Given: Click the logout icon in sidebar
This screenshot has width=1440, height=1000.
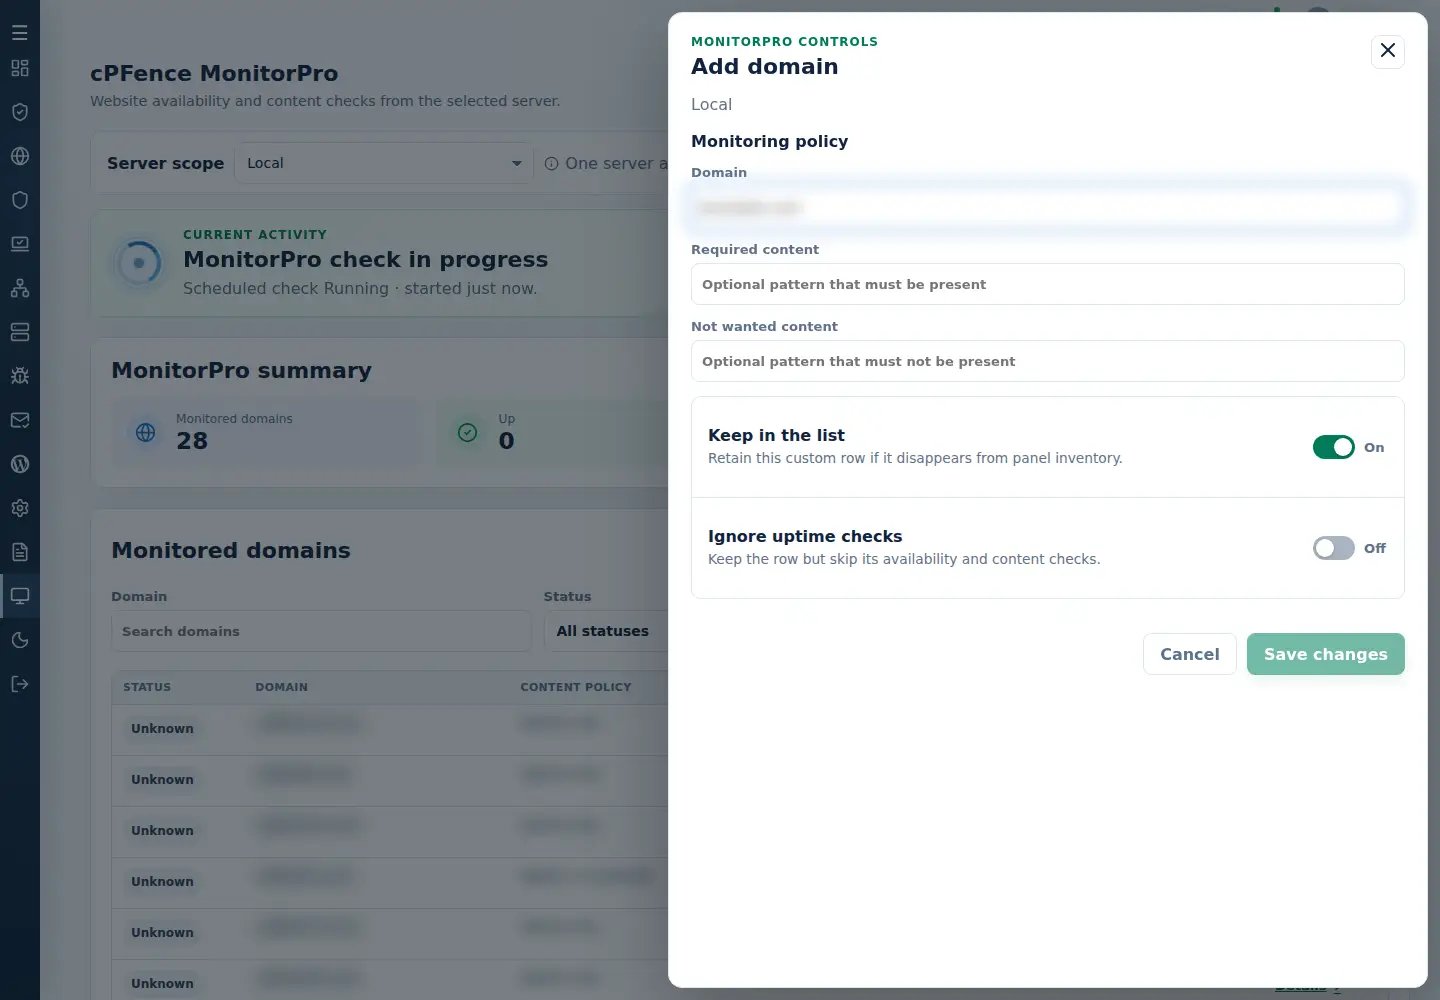Looking at the screenshot, I should pyautogui.click(x=20, y=684).
